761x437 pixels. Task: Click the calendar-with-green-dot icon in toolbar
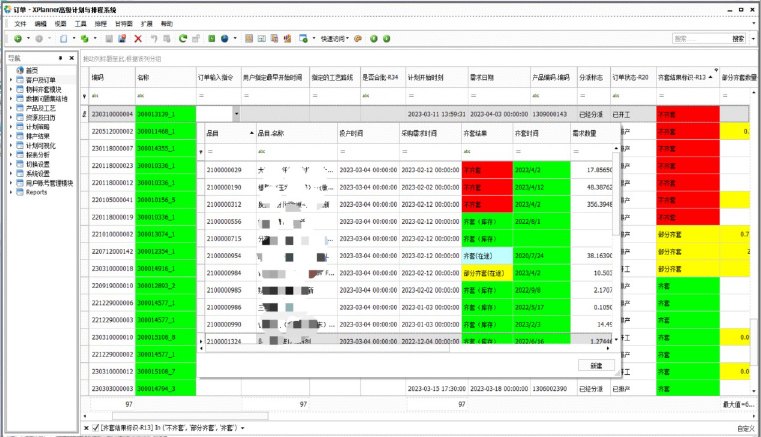tap(303, 39)
